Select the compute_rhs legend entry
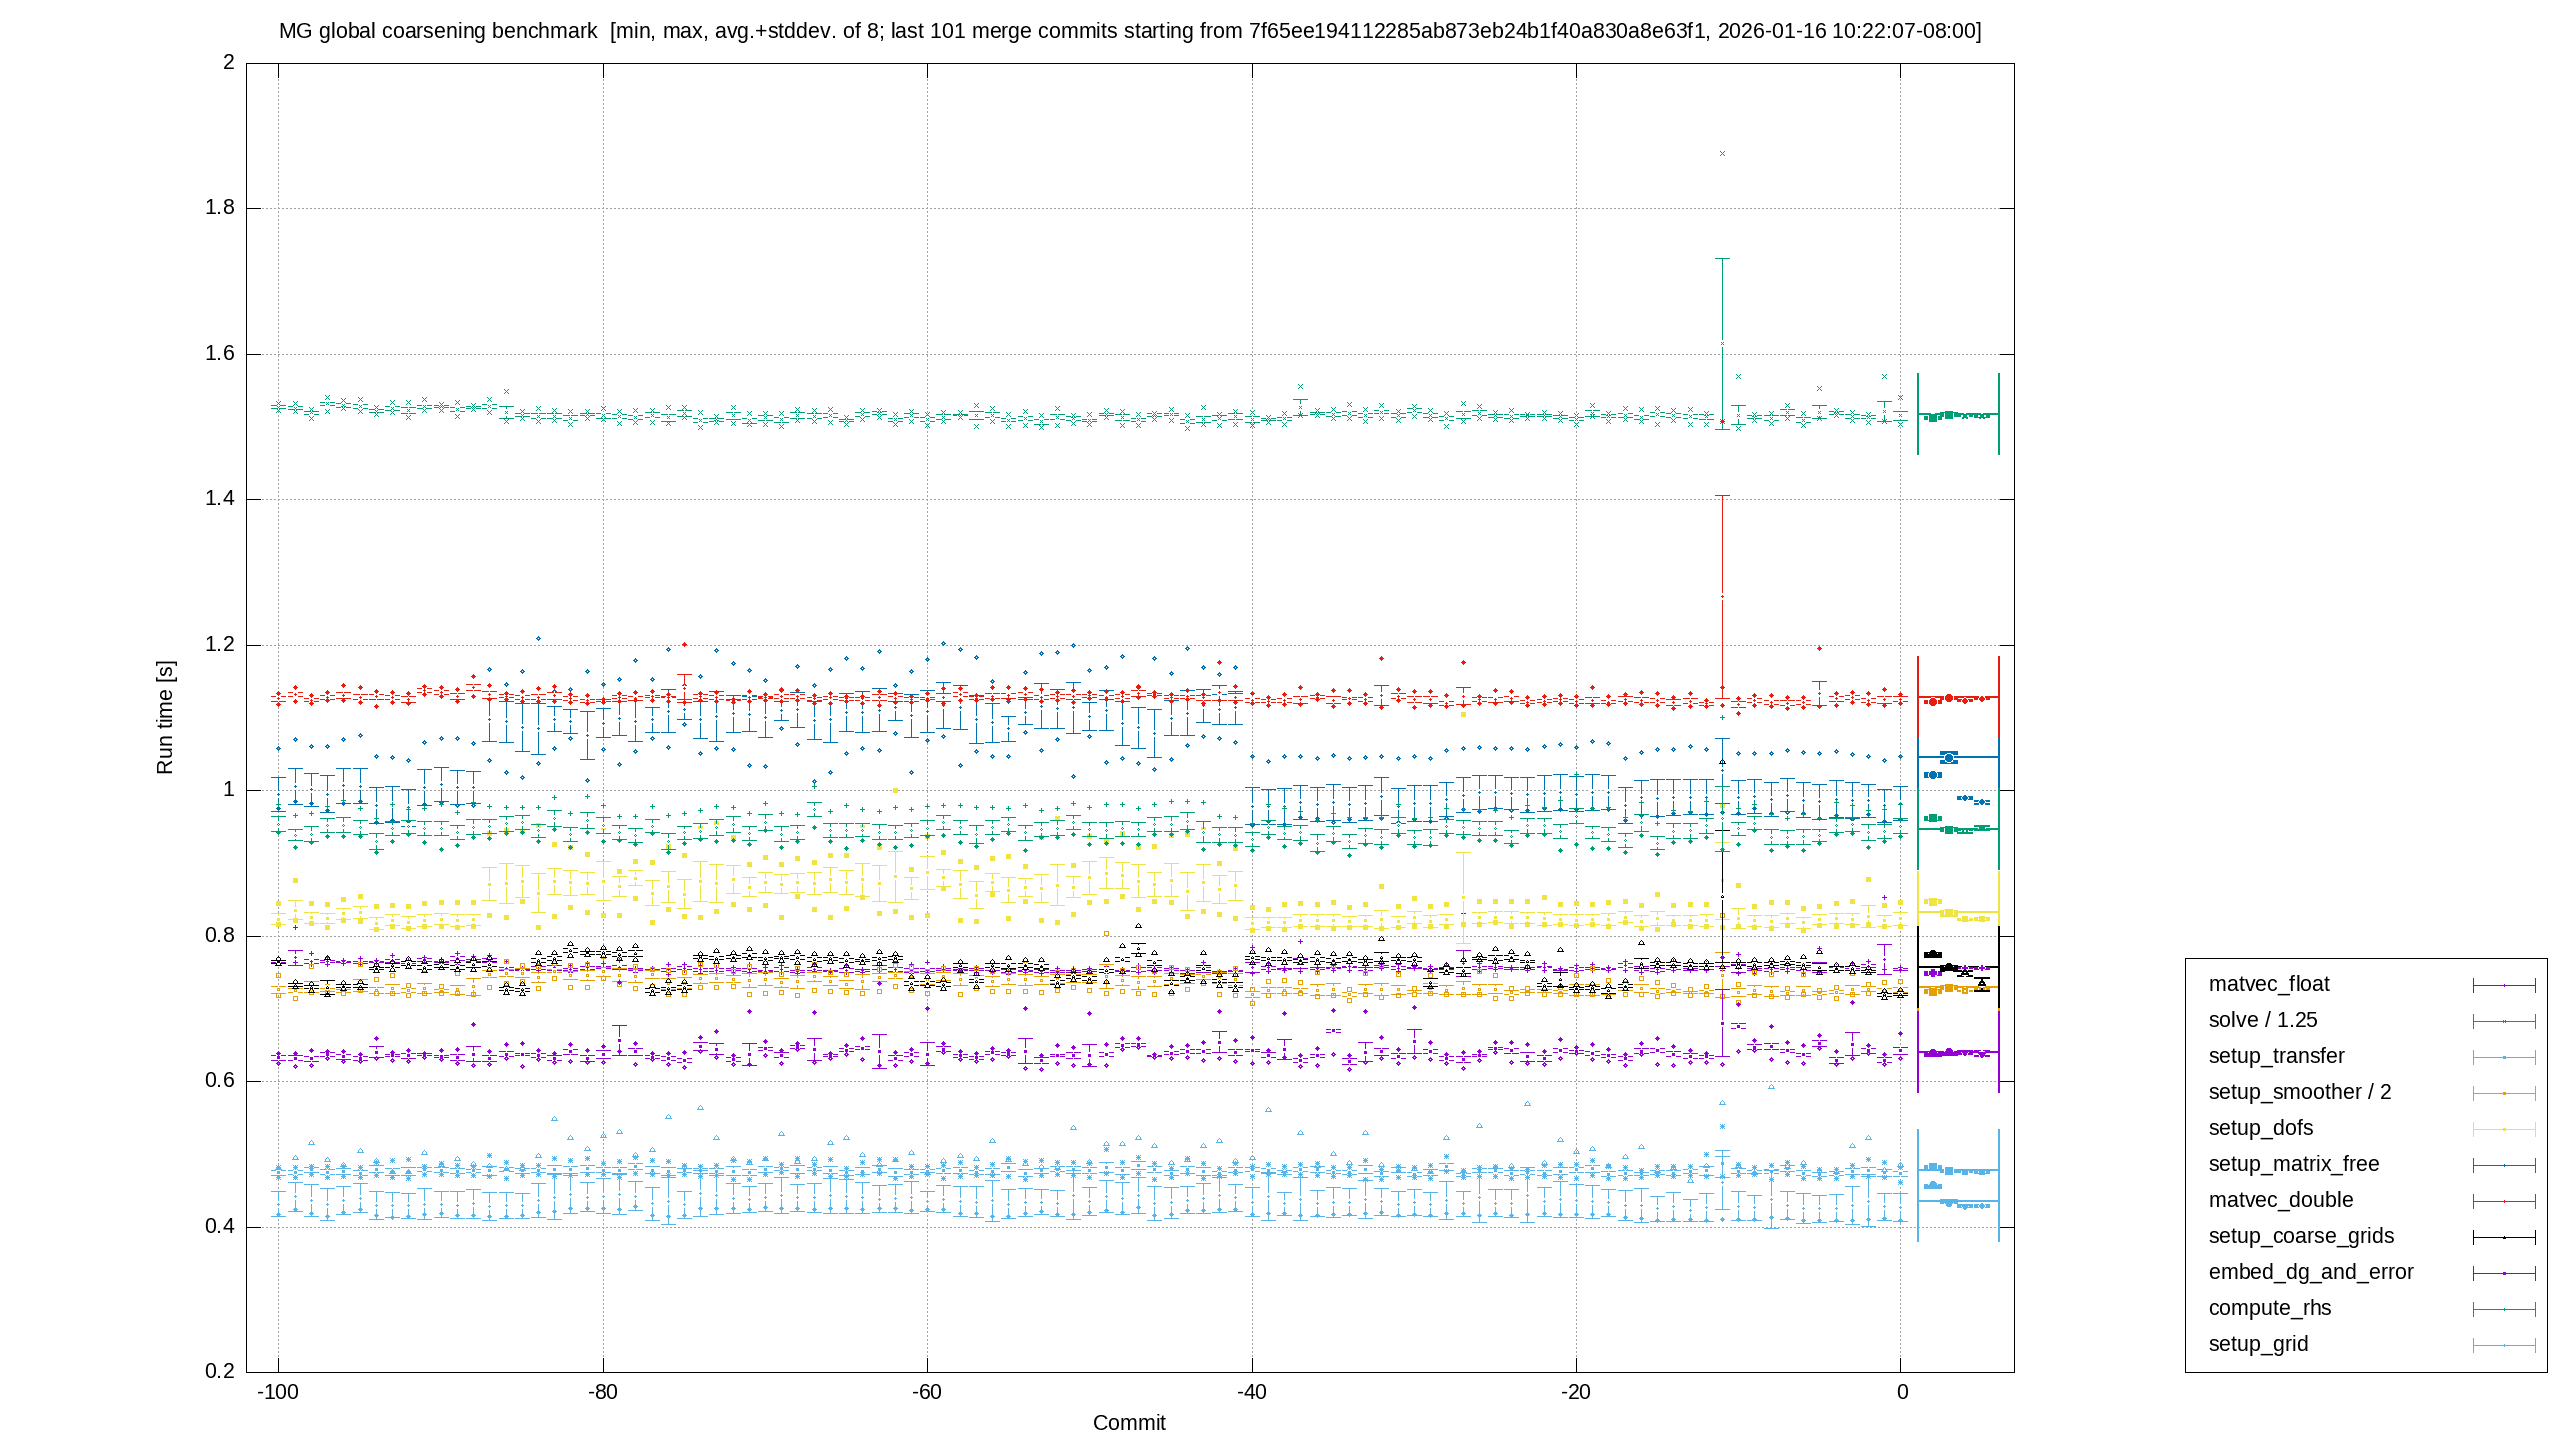Screen dimensions: 2560x1440 click(2372, 1308)
